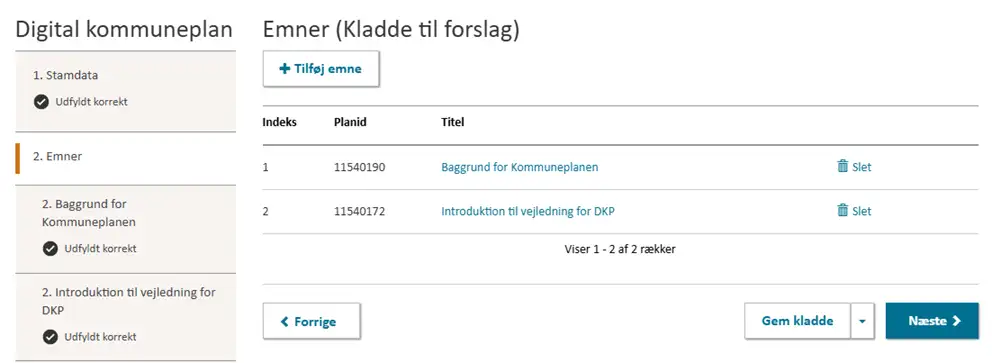Click checkmark icon under Introduktion til vejledning step
Screen dimensions: 992x363
pos(50,337)
